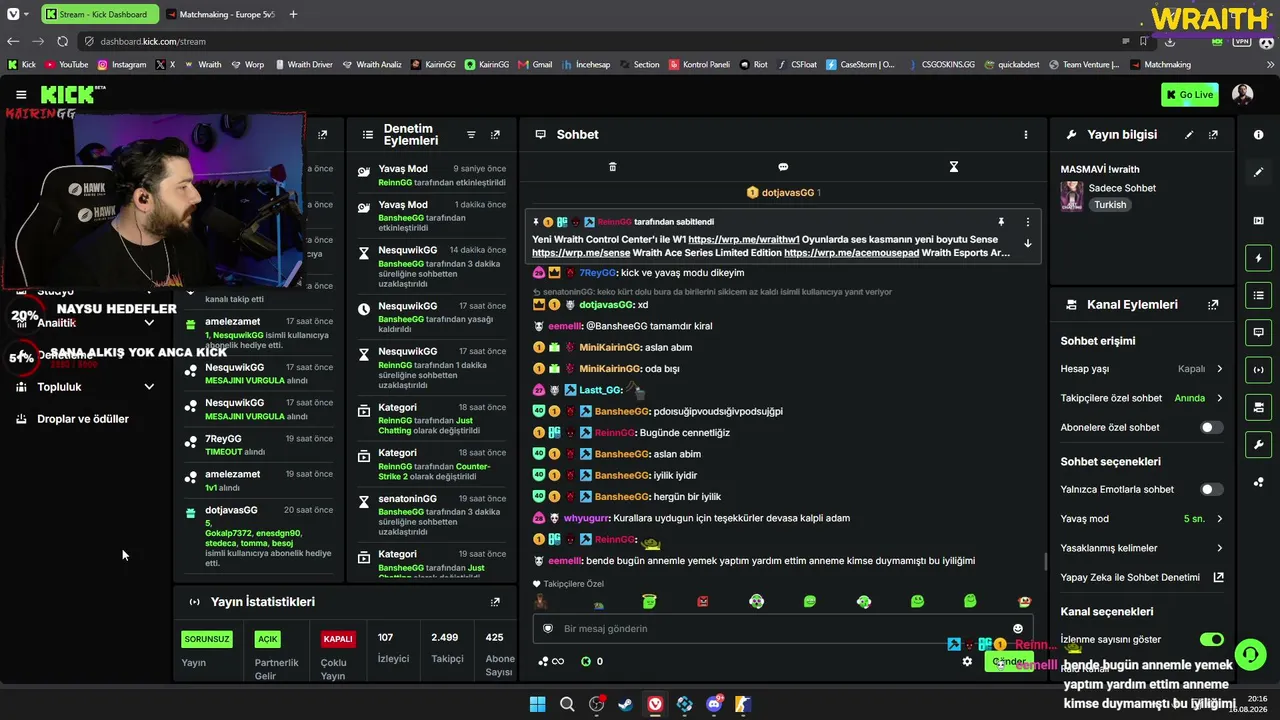The width and height of the screenshot is (1280, 720).
Task: Edit Yayın bilgisi with pencil icon
Action: 1189,135
